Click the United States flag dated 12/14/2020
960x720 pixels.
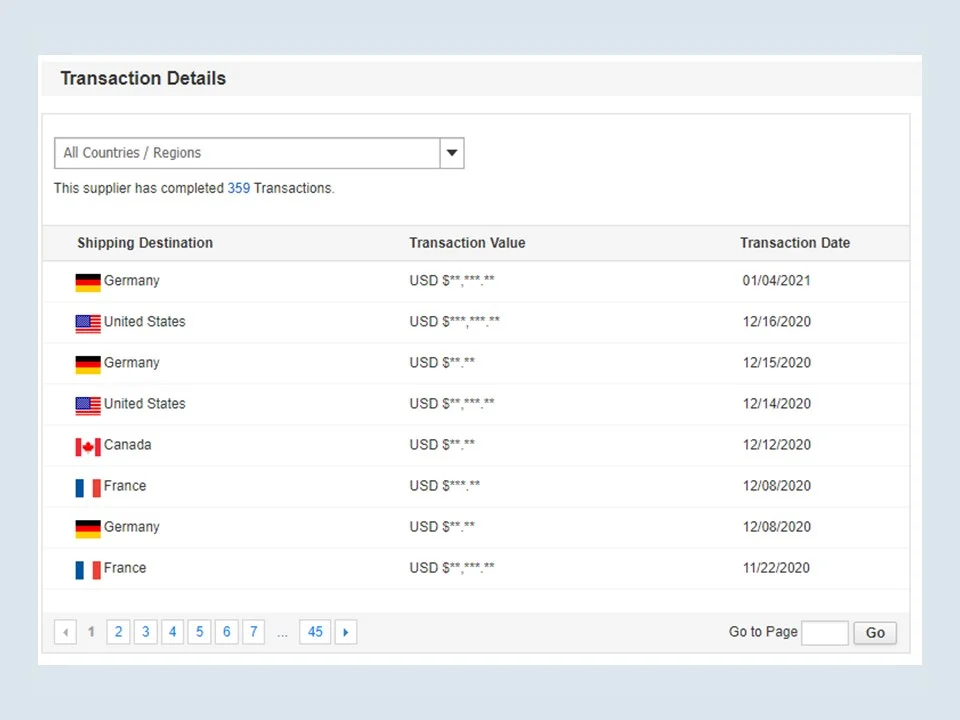88,405
